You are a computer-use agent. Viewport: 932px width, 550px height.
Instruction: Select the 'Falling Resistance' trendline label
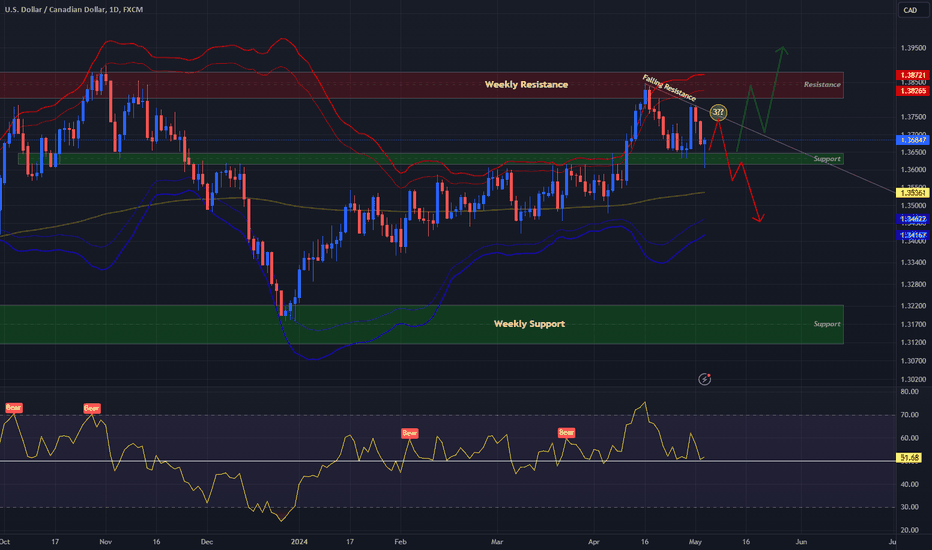(x=669, y=87)
